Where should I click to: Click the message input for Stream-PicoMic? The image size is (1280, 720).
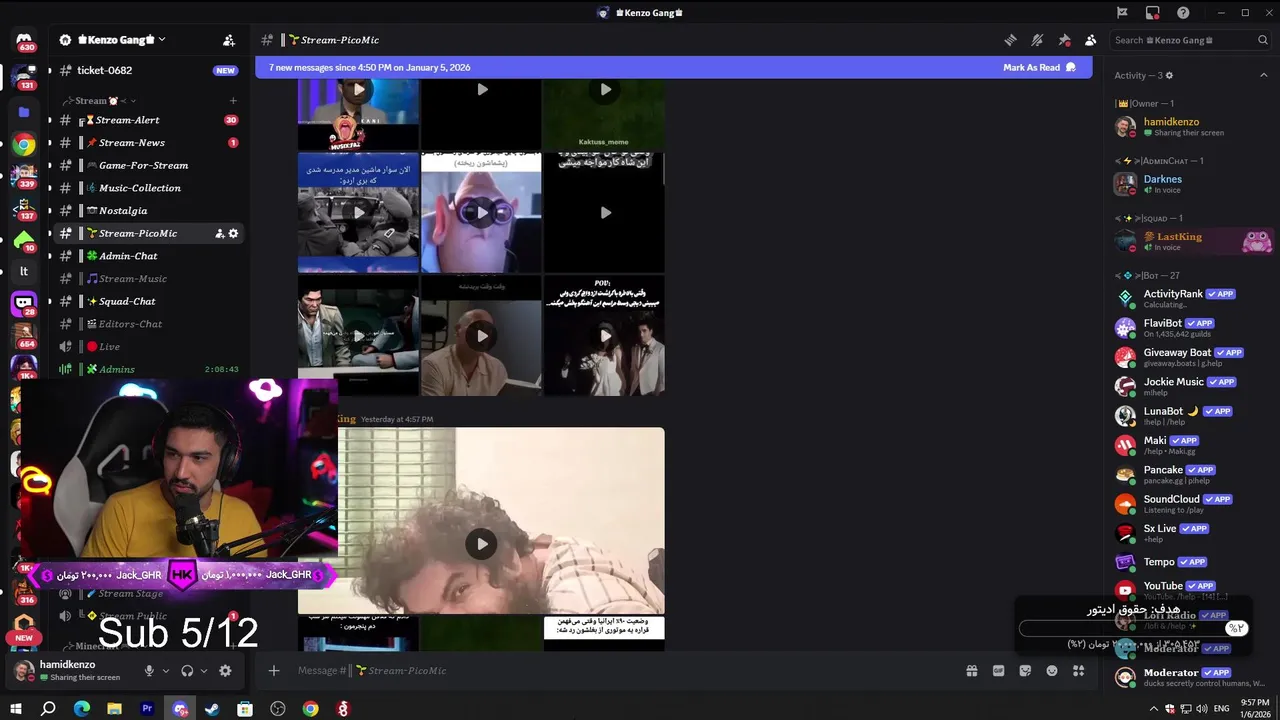pyautogui.click(x=620, y=671)
